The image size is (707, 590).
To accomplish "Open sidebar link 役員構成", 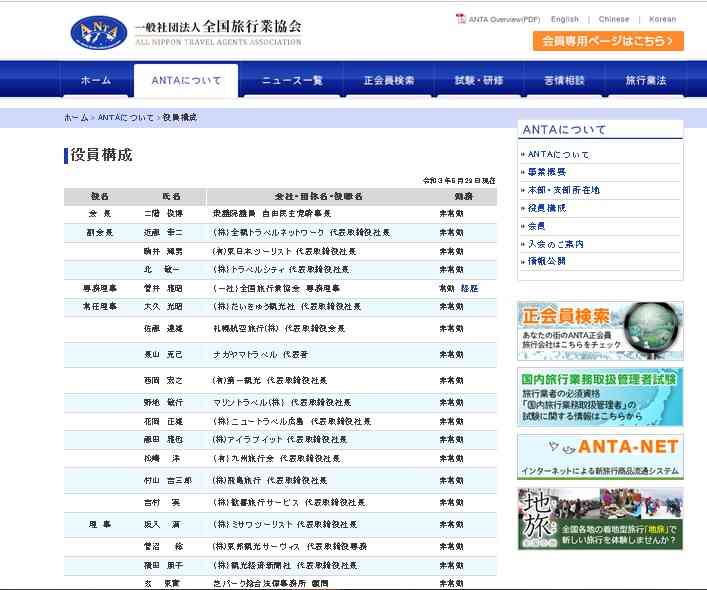I will click(x=546, y=208).
